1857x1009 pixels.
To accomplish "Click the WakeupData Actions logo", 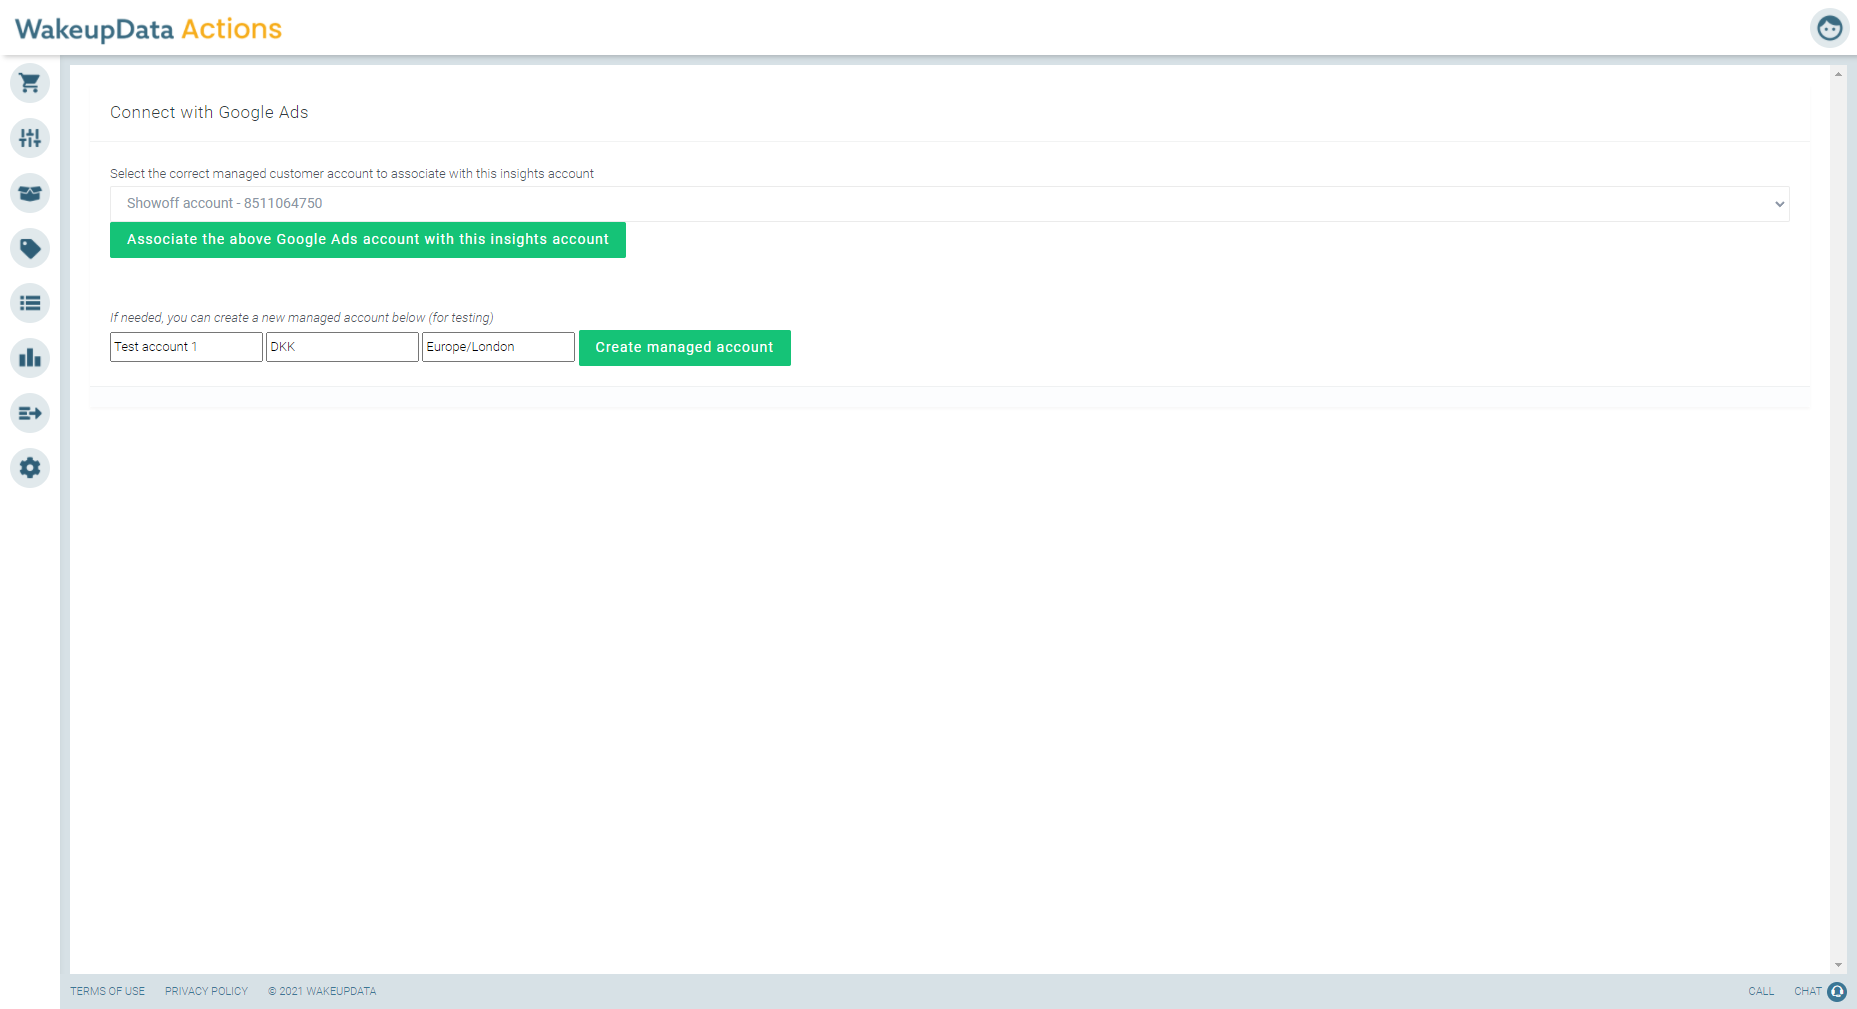I will tap(148, 29).
